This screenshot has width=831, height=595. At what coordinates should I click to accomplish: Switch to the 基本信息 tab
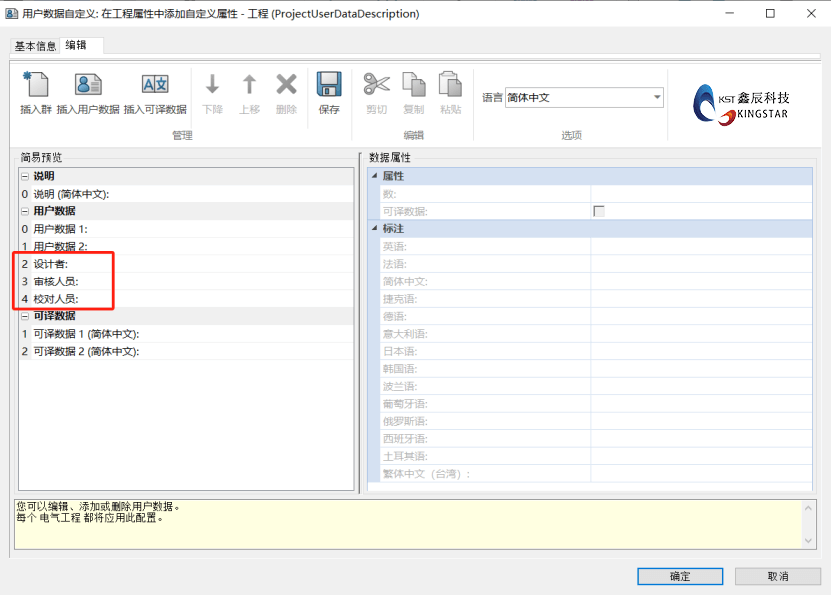[x=35, y=46]
